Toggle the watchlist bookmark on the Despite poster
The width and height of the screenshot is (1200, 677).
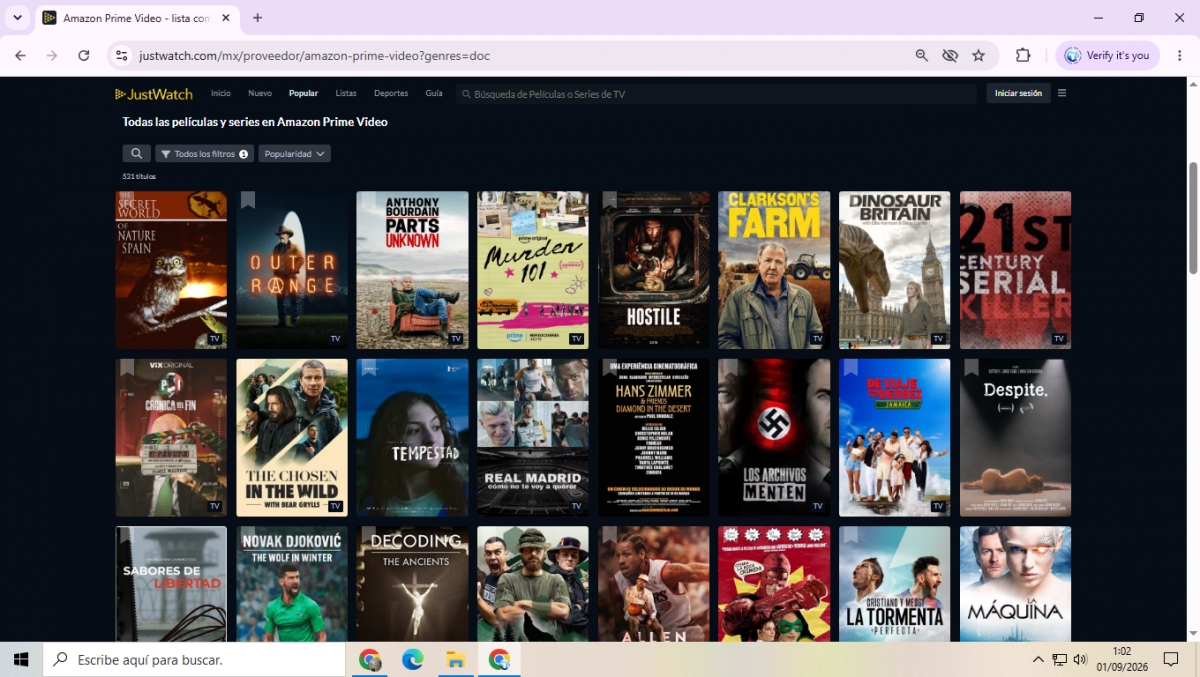tap(972, 367)
